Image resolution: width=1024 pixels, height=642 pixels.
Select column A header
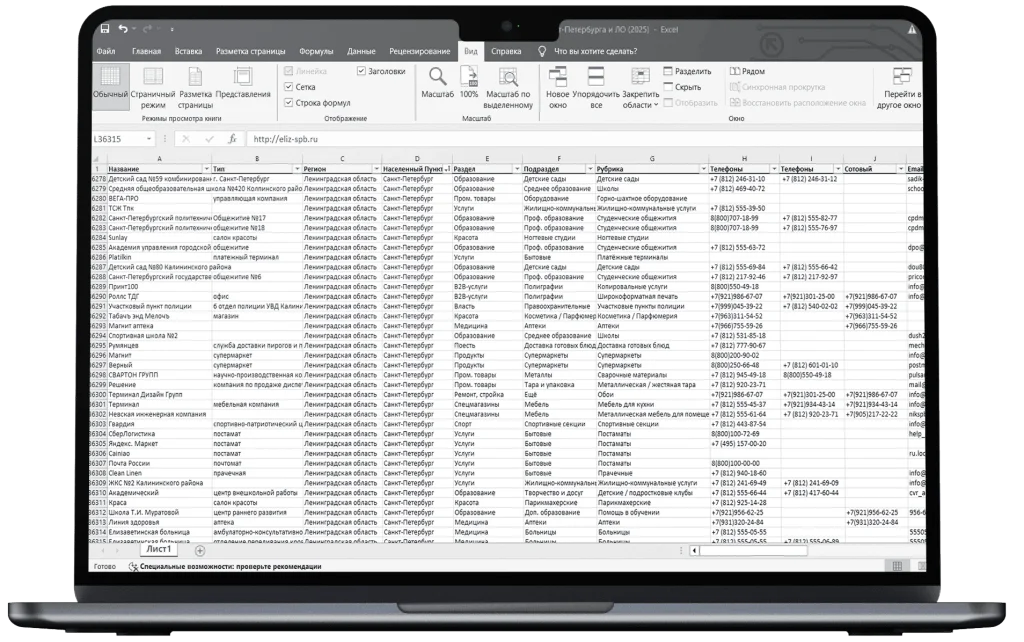(159, 159)
